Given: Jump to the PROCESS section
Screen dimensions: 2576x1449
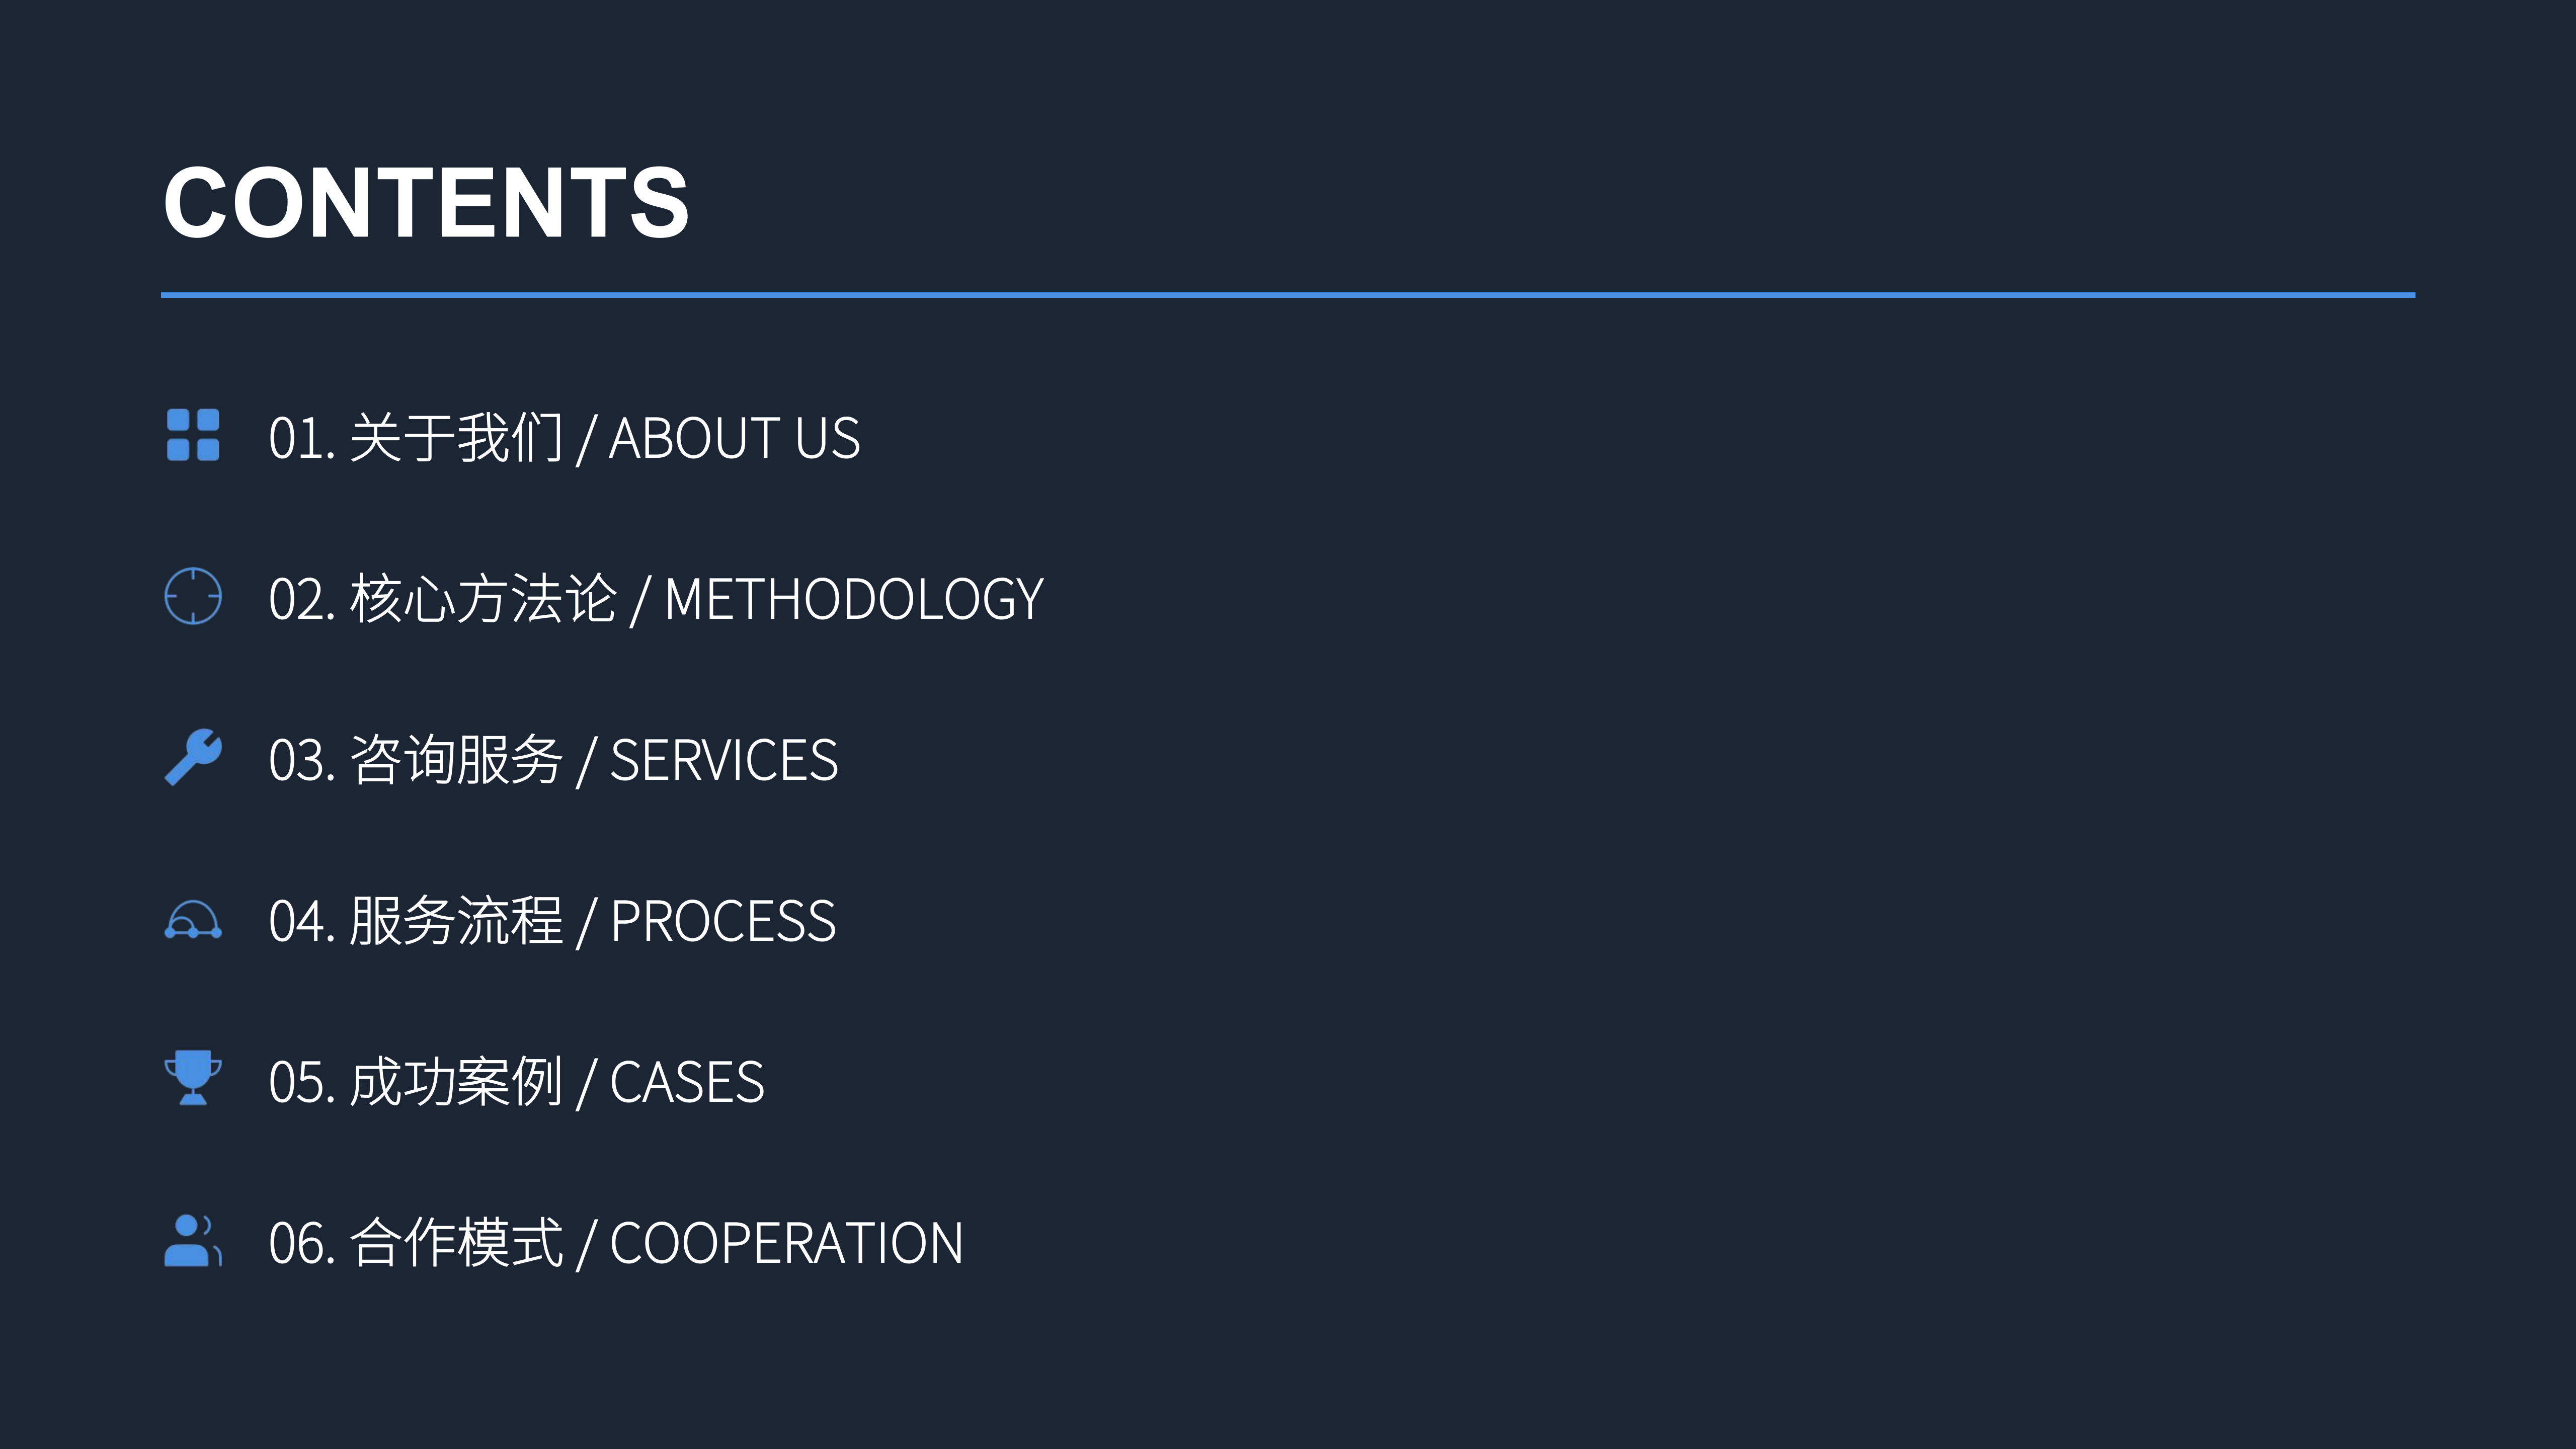Looking at the screenshot, I should coord(723,921).
